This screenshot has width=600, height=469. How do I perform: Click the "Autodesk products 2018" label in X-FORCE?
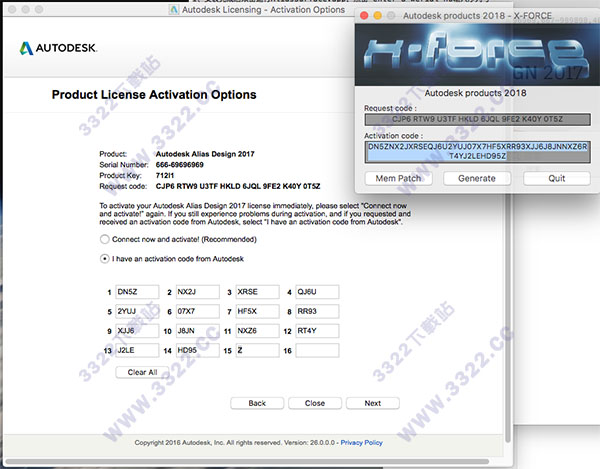coord(476,93)
